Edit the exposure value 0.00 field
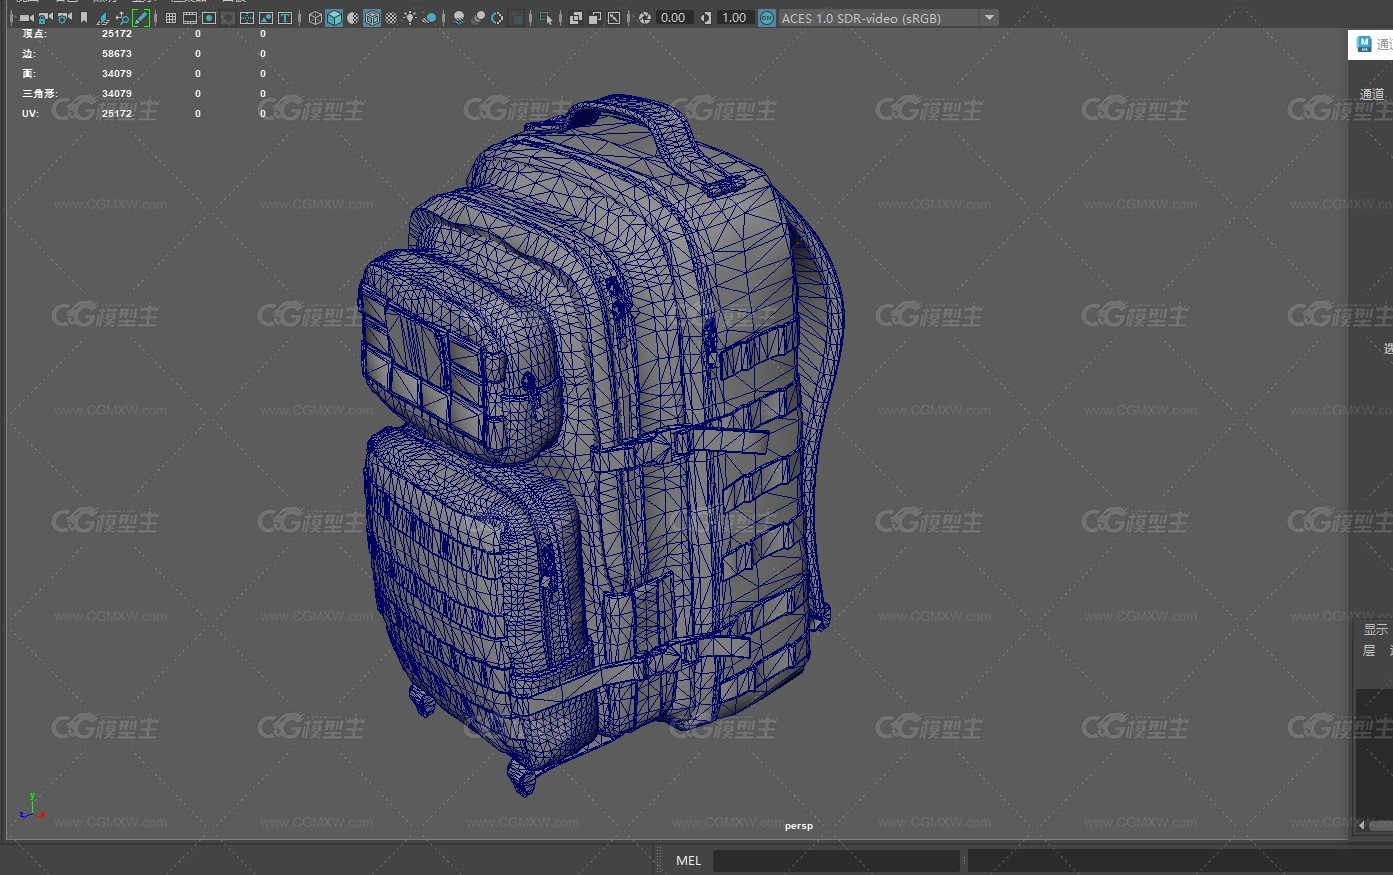This screenshot has width=1393, height=875. click(674, 18)
